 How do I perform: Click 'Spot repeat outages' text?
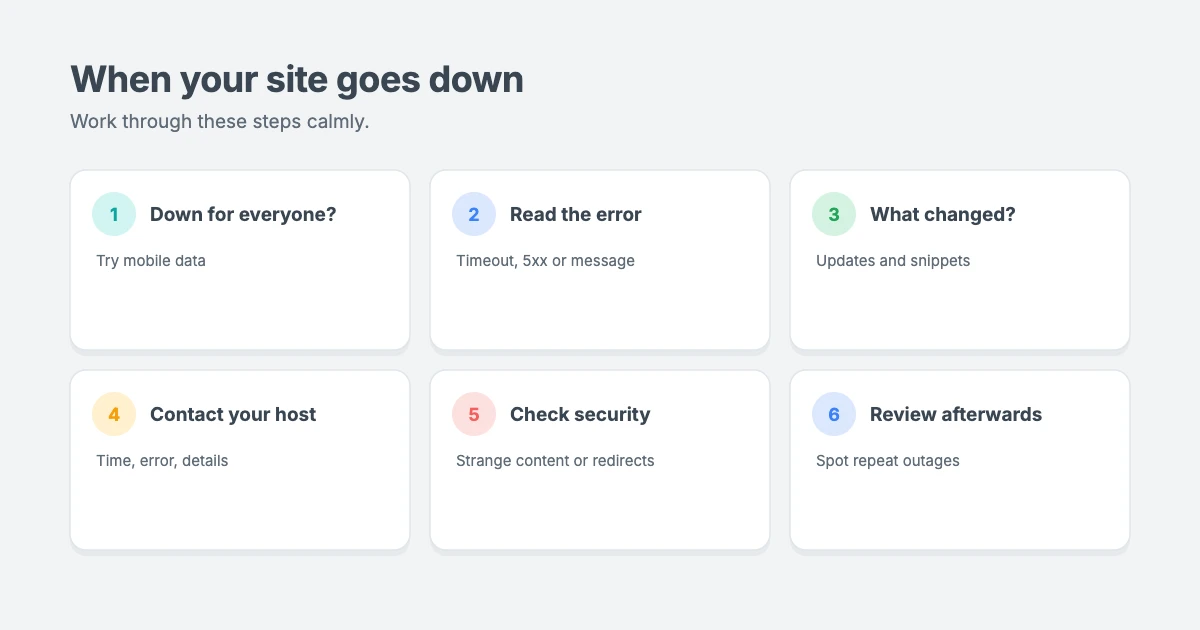coord(888,461)
